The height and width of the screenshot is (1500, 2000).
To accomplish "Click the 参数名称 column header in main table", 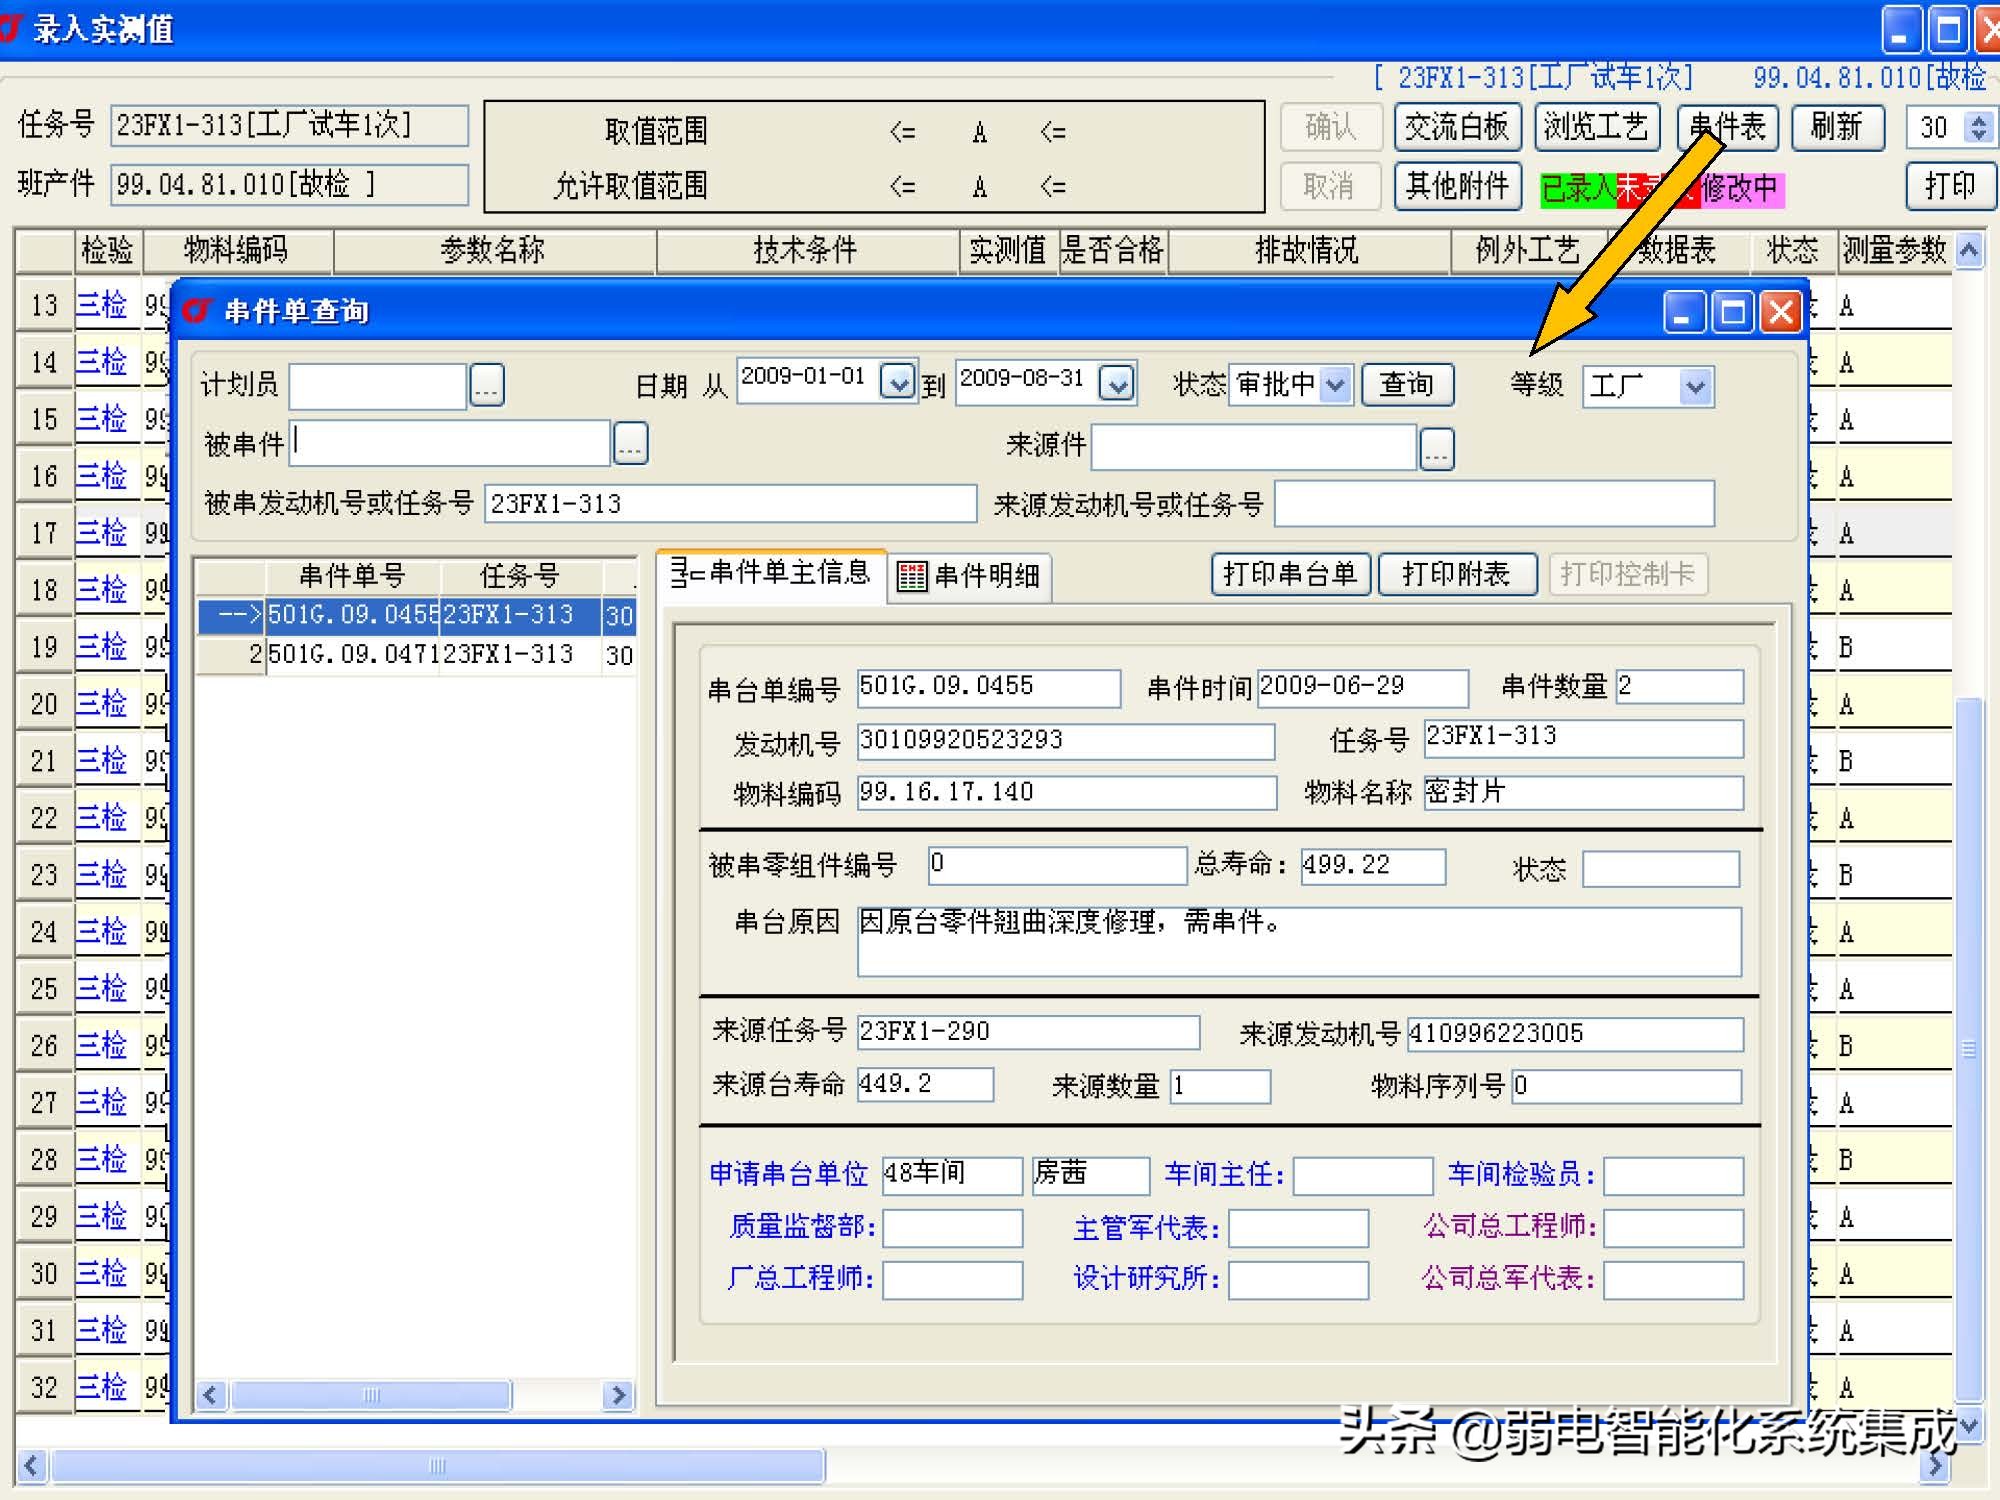I will click(494, 250).
